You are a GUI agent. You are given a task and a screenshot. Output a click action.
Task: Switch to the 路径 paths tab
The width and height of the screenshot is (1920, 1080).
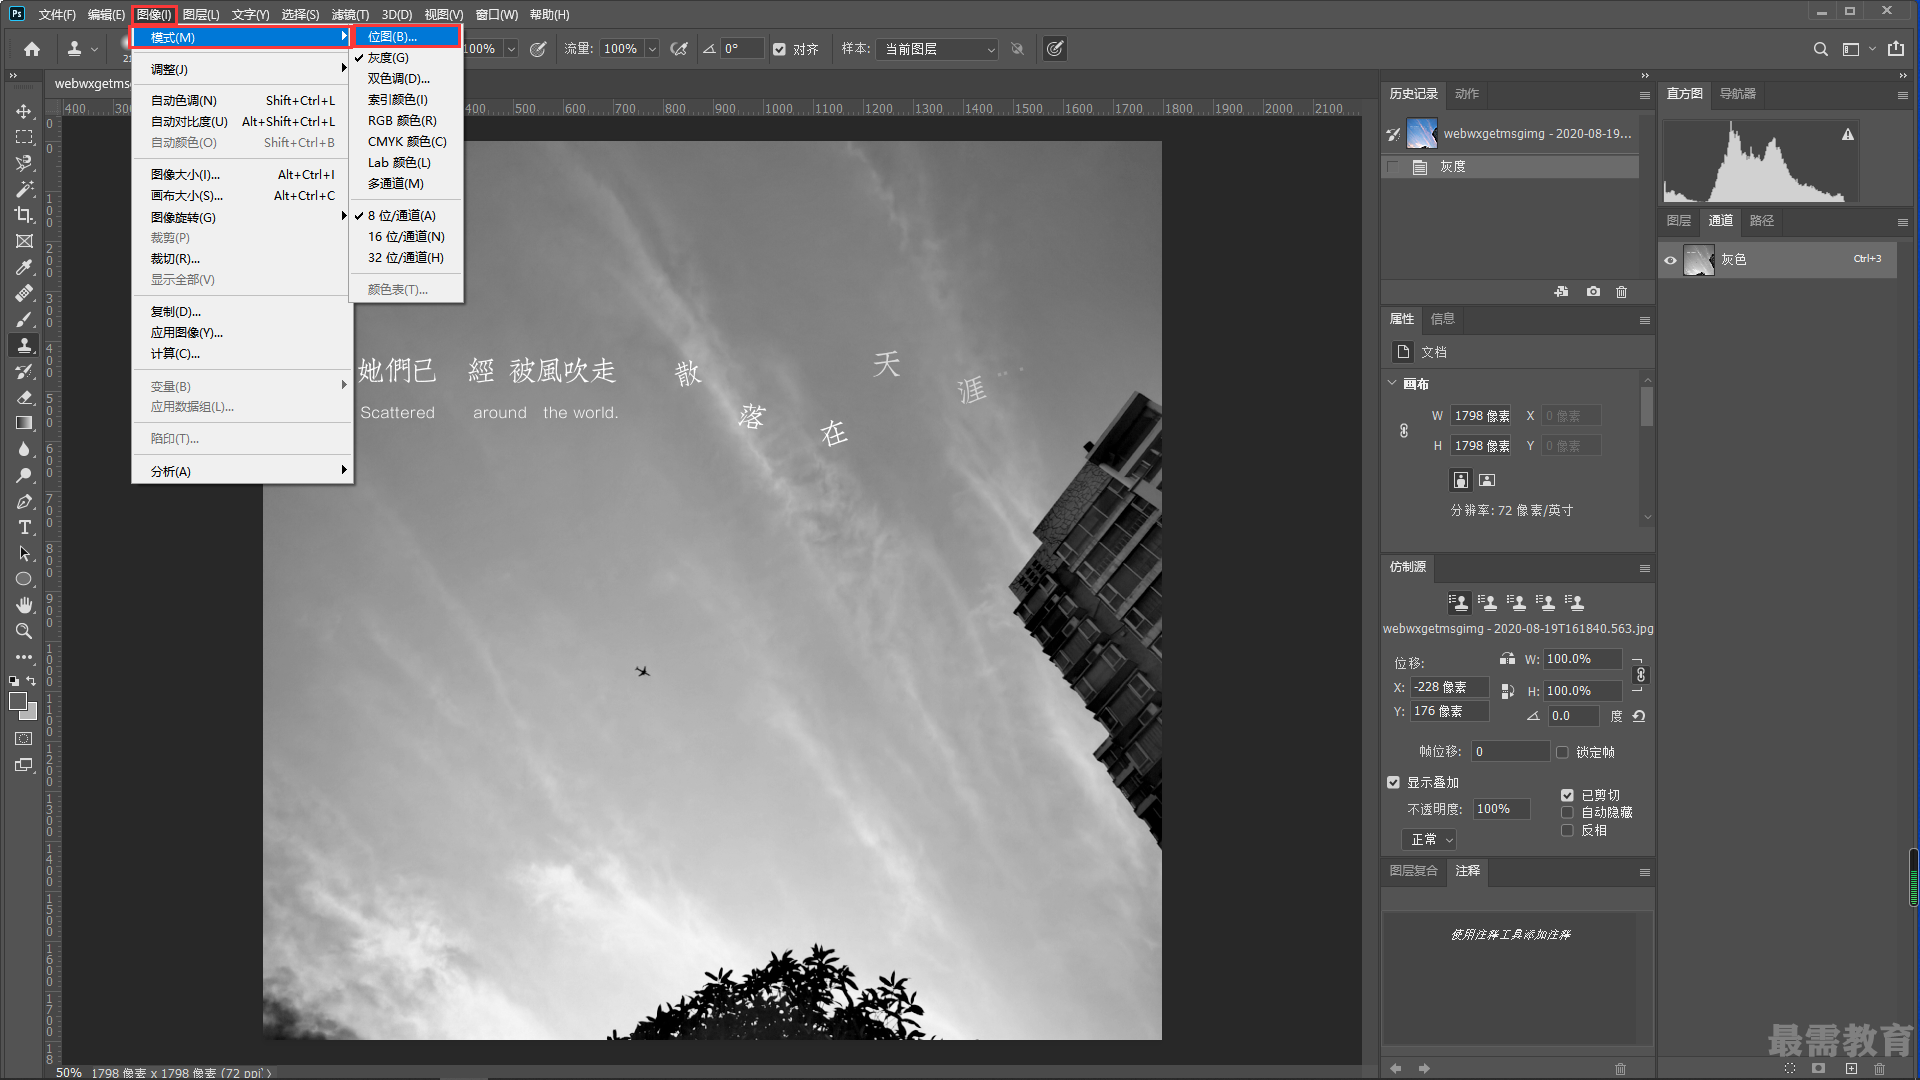[x=1762, y=221]
